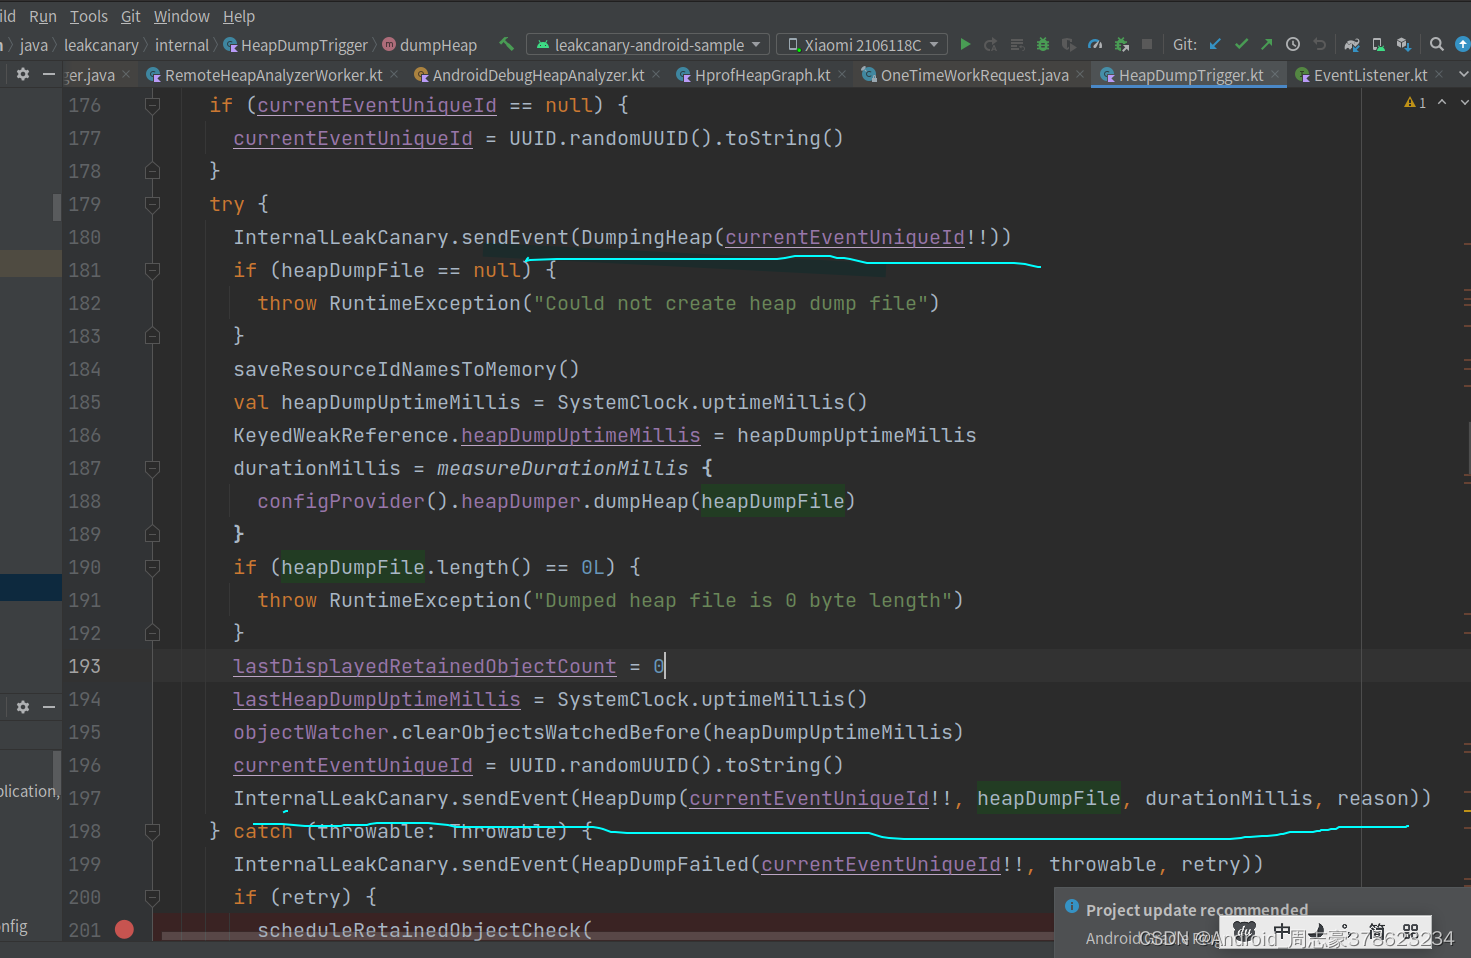Click the Build project hammer icon
Image resolution: width=1471 pixels, height=958 pixels.
coord(506,44)
